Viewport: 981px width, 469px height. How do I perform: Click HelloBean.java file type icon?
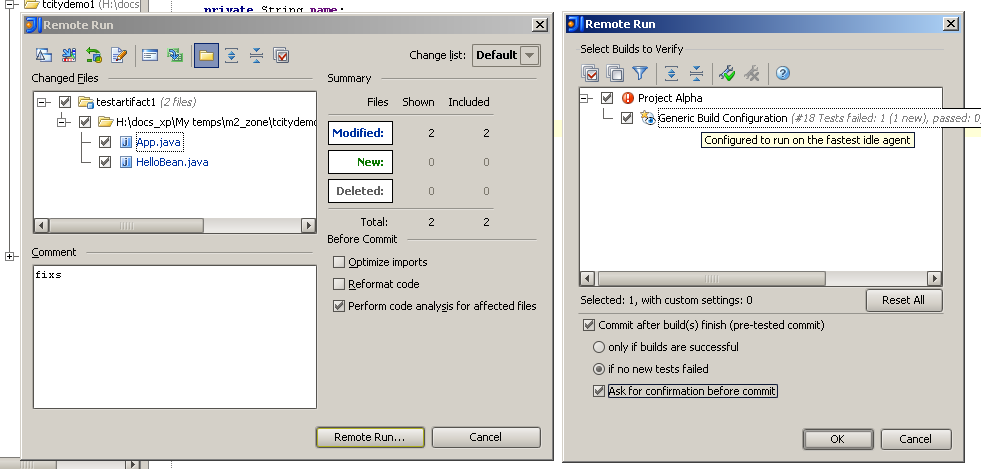126,163
